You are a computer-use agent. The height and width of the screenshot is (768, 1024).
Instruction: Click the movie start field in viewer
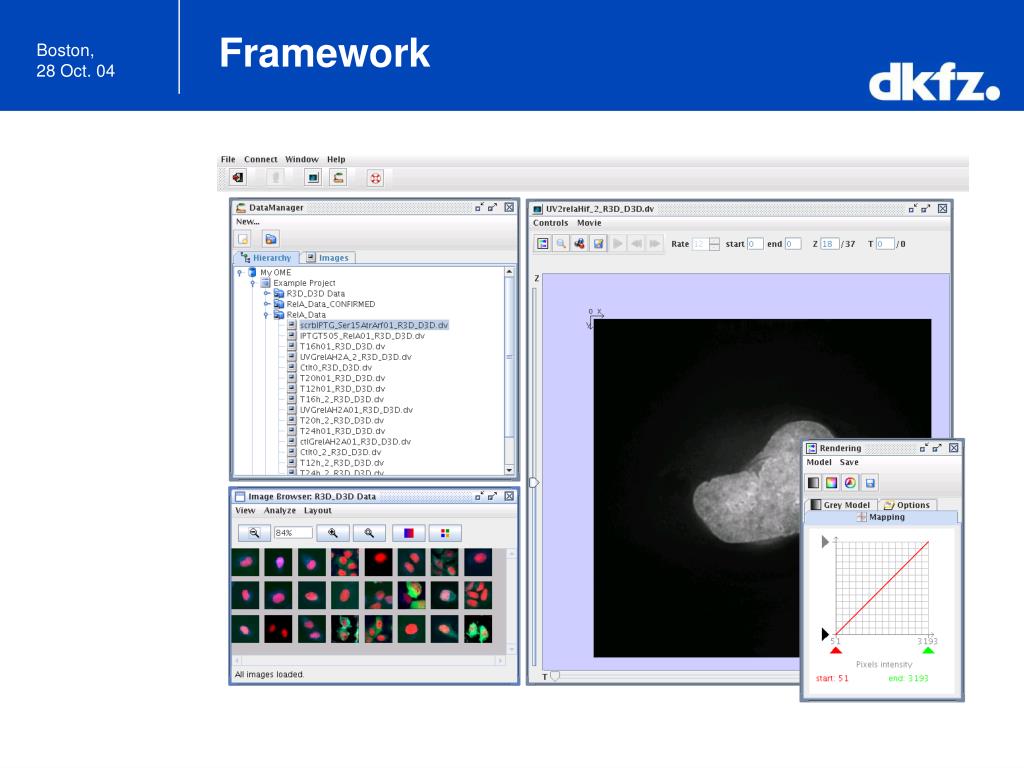tap(754, 244)
